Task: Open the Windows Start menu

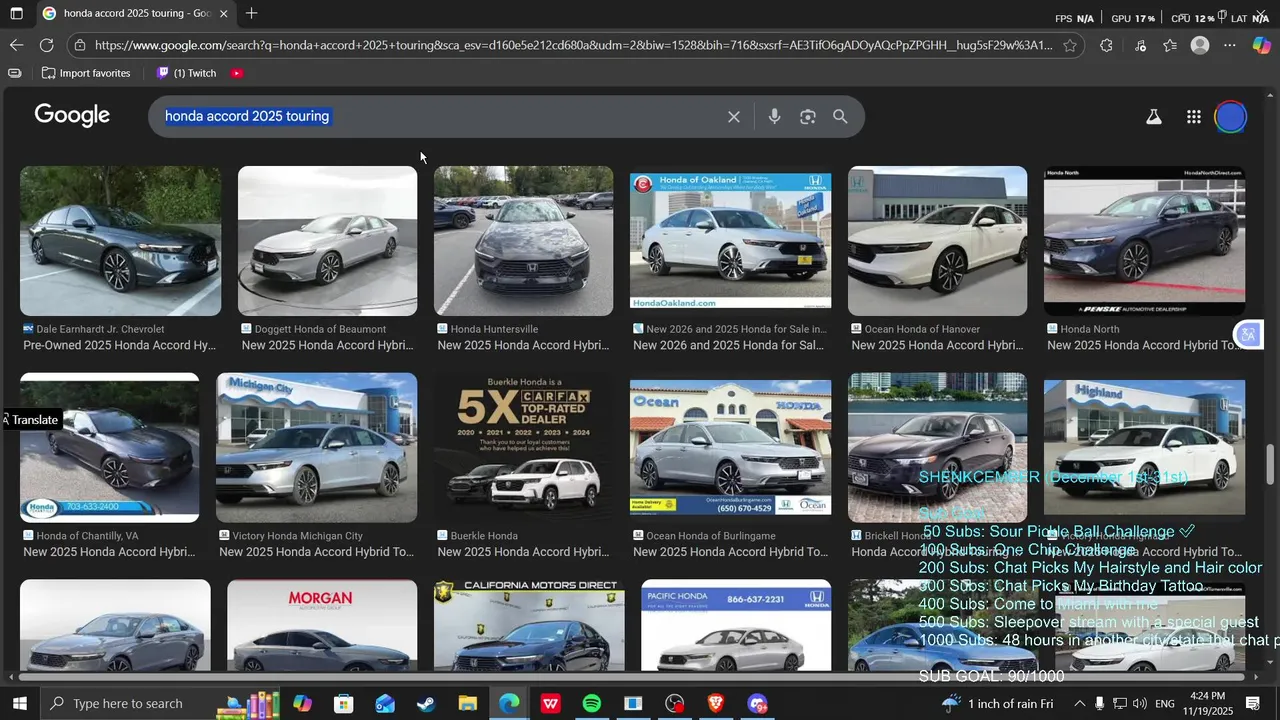Action: [18, 703]
